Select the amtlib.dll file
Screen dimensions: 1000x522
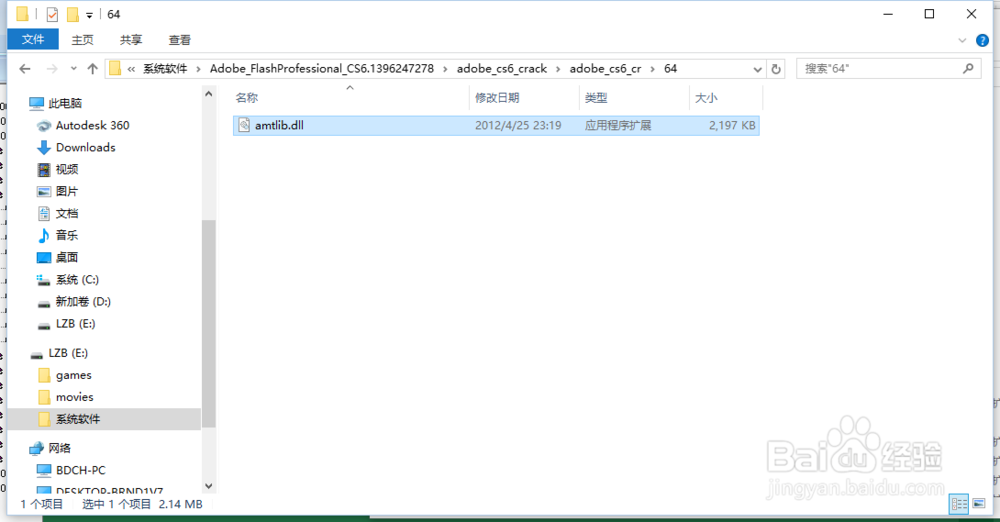tap(496, 126)
